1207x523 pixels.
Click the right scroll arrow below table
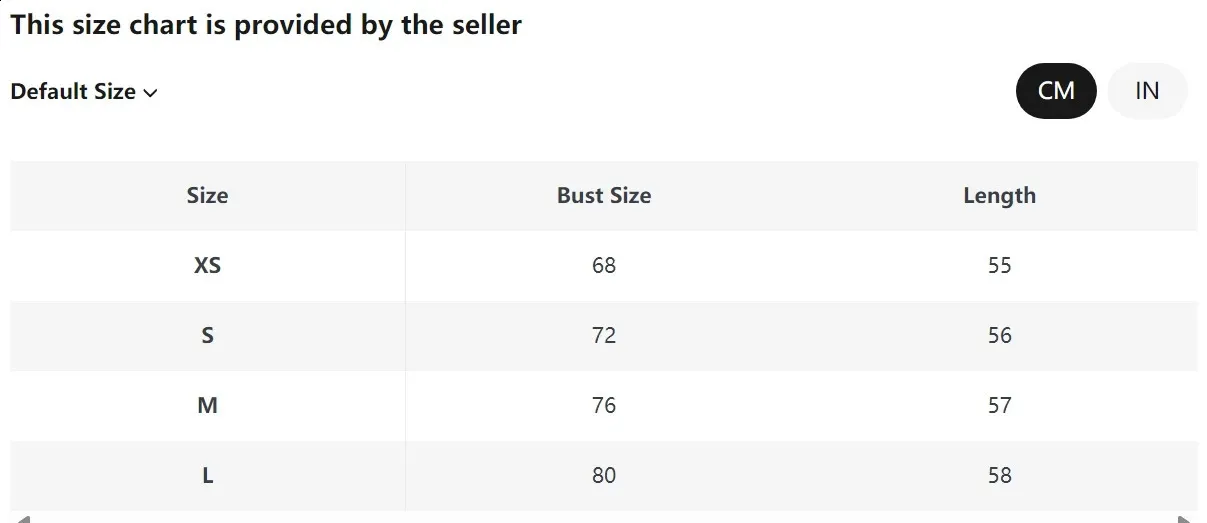[1185, 518]
